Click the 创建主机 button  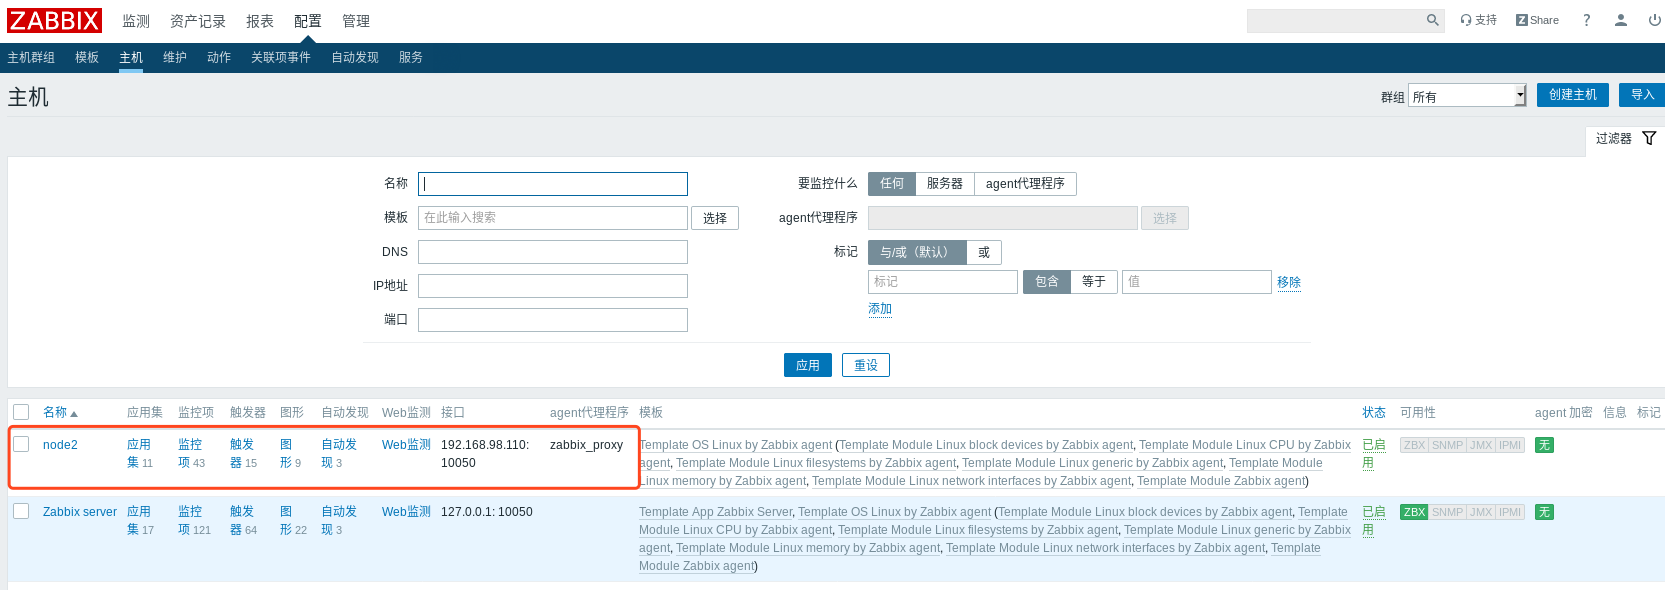1572,95
